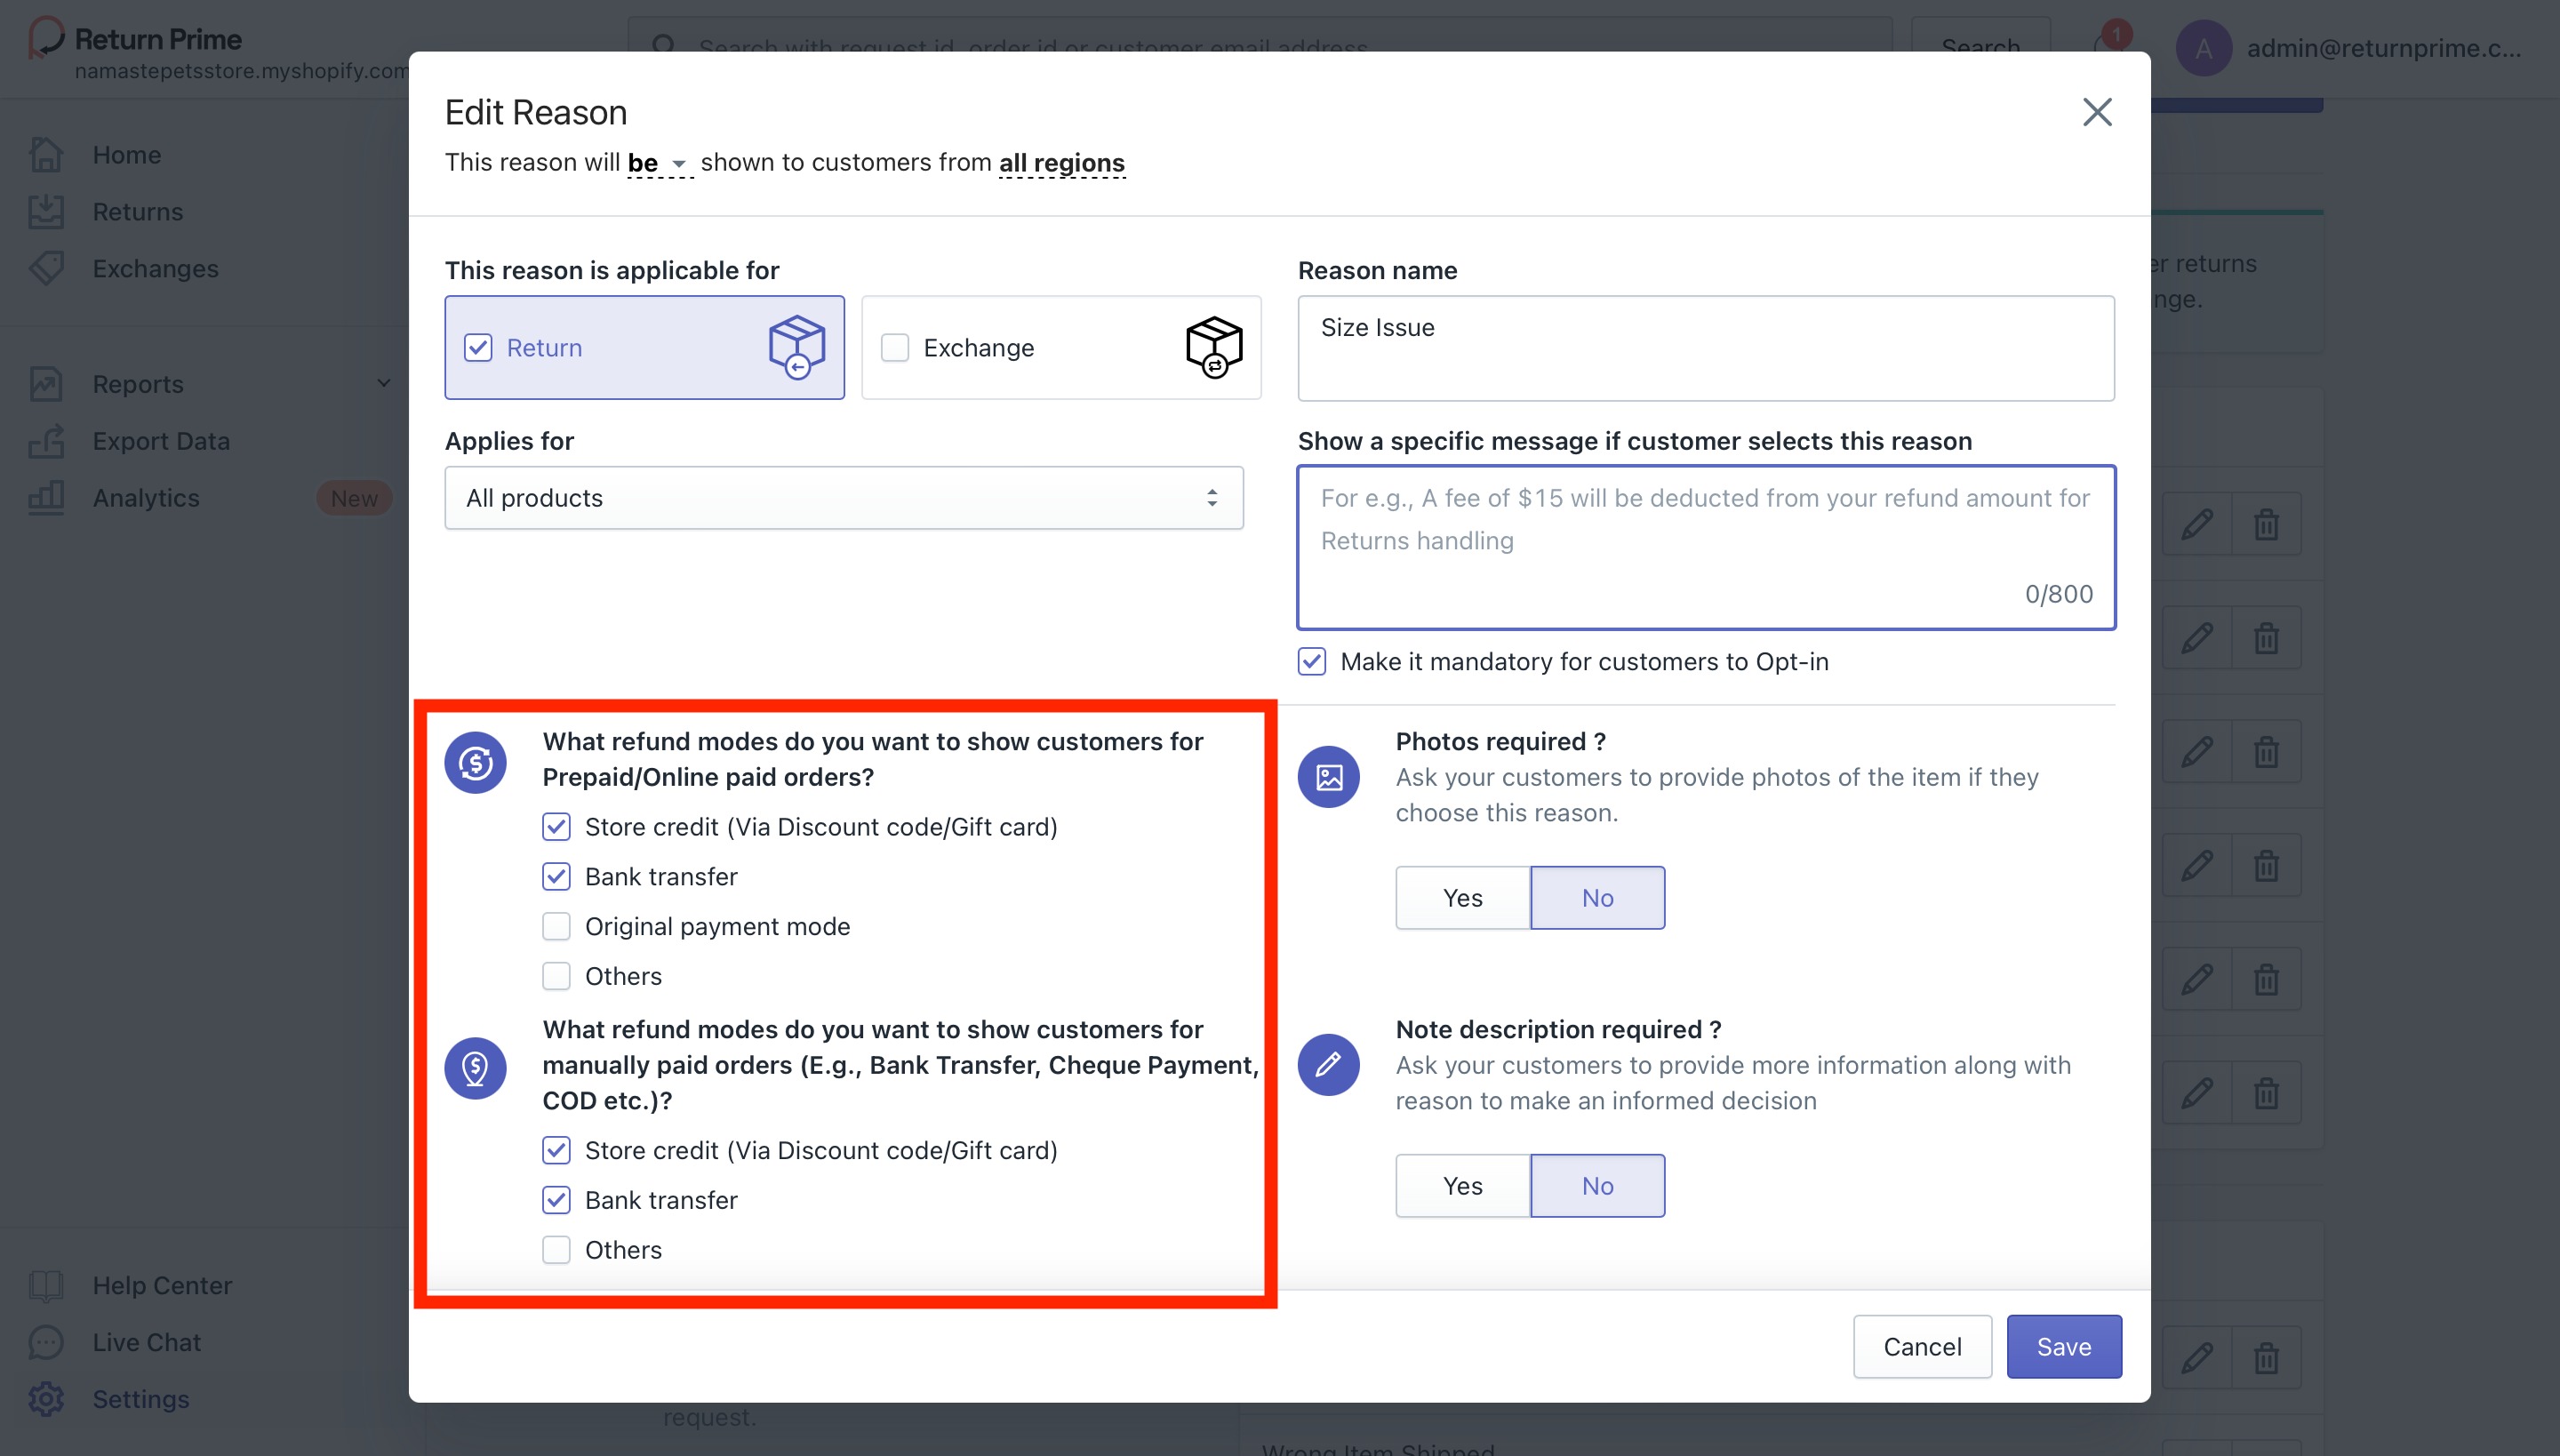The height and width of the screenshot is (1456, 2560).
Task: Save the edited reason
Action: pos(2063,1346)
